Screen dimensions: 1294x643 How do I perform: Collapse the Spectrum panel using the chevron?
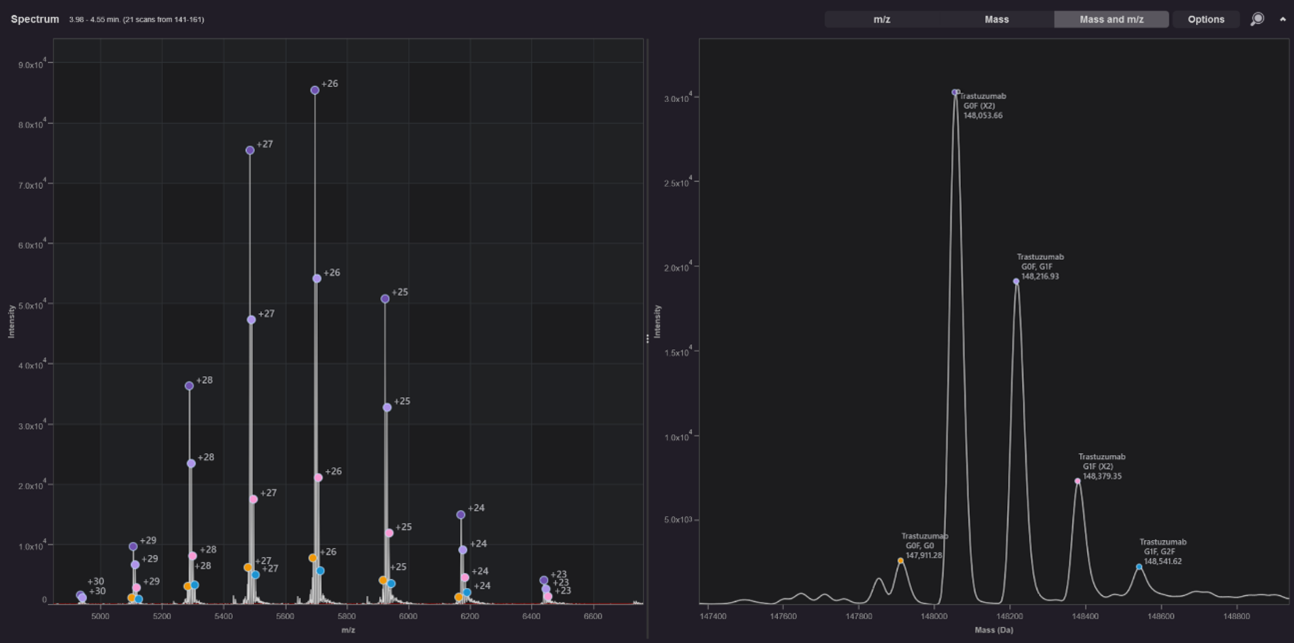(1283, 18)
